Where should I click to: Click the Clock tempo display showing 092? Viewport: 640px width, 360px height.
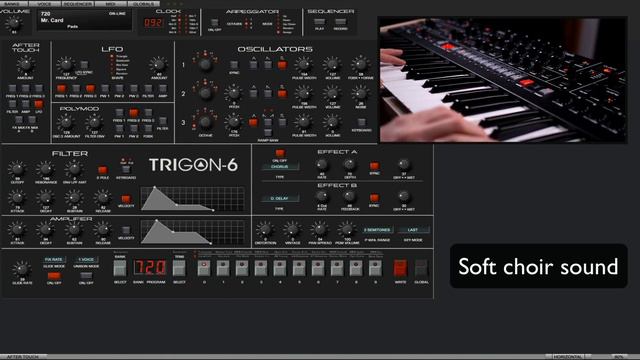click(153, 23)
